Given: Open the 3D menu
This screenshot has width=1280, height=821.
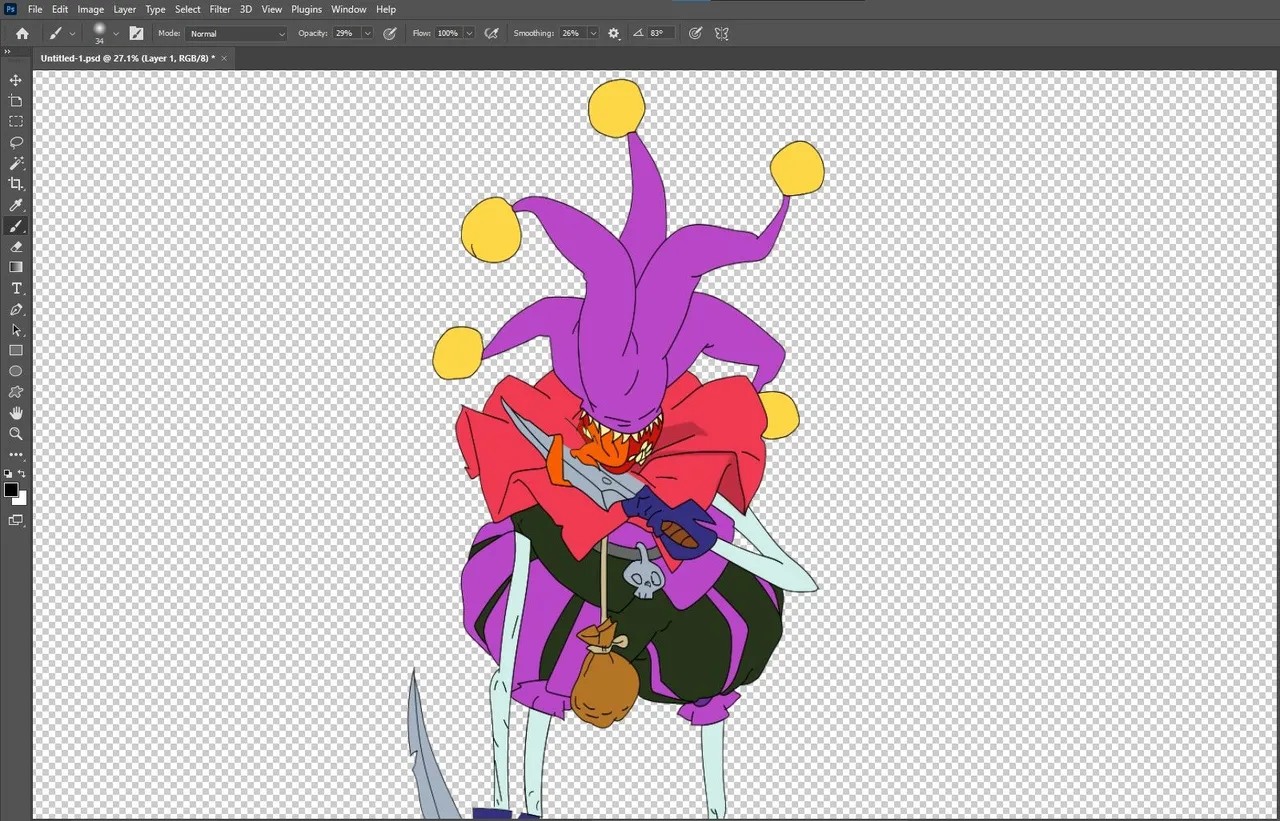Looking at the screenshot, I should point(246,9).
